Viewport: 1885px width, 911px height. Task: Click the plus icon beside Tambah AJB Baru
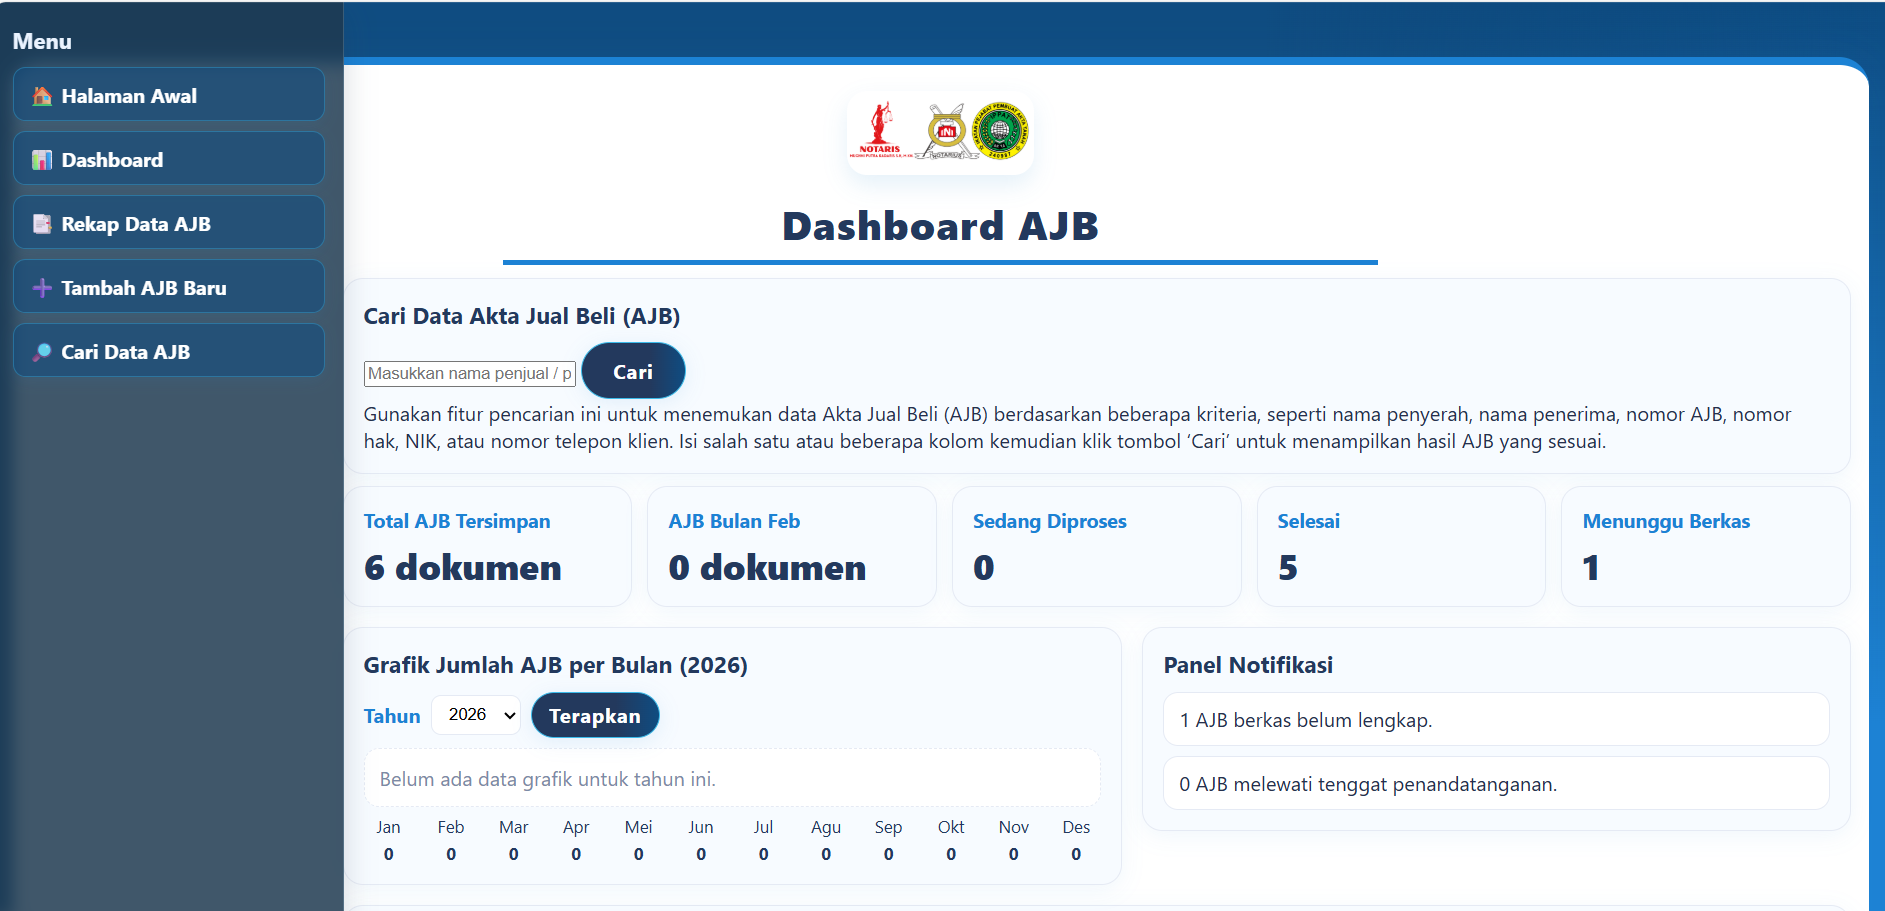pos(41,287)
